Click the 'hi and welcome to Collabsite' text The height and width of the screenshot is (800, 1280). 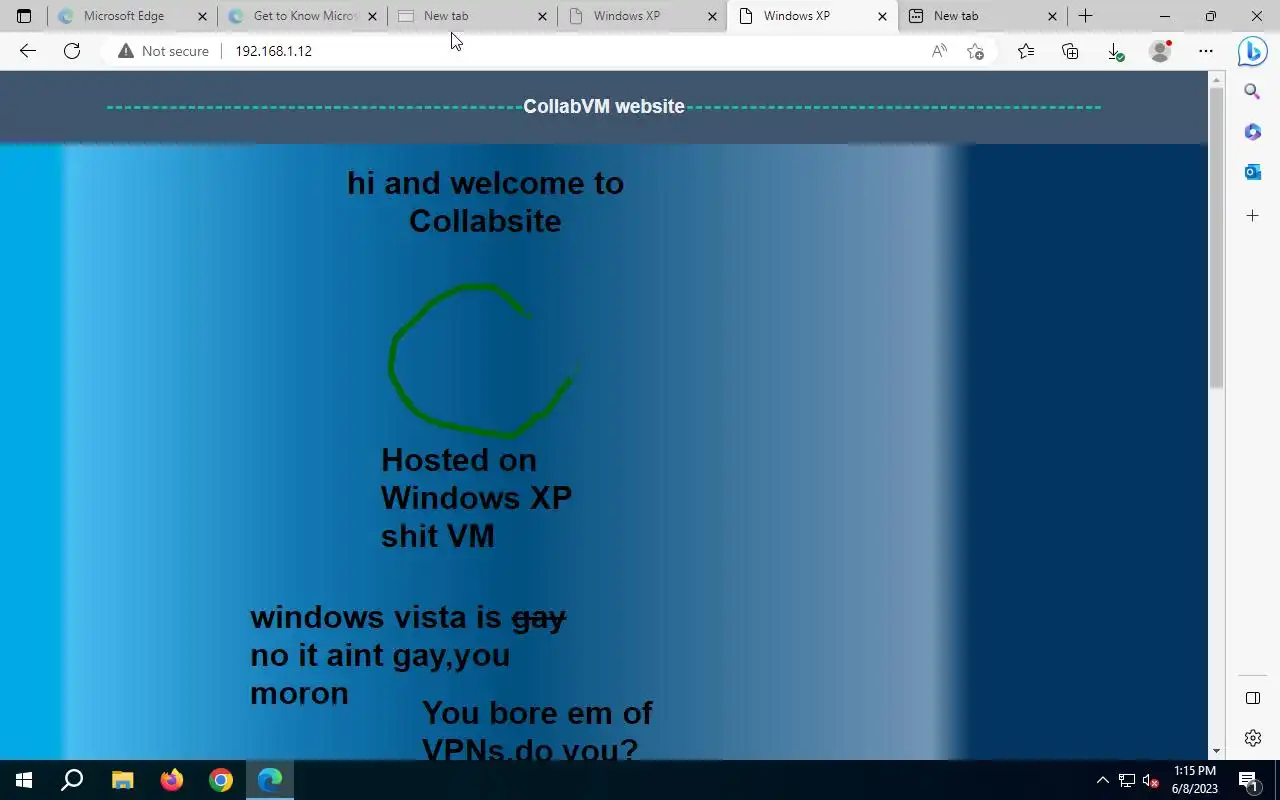click(x=485, y=202)
